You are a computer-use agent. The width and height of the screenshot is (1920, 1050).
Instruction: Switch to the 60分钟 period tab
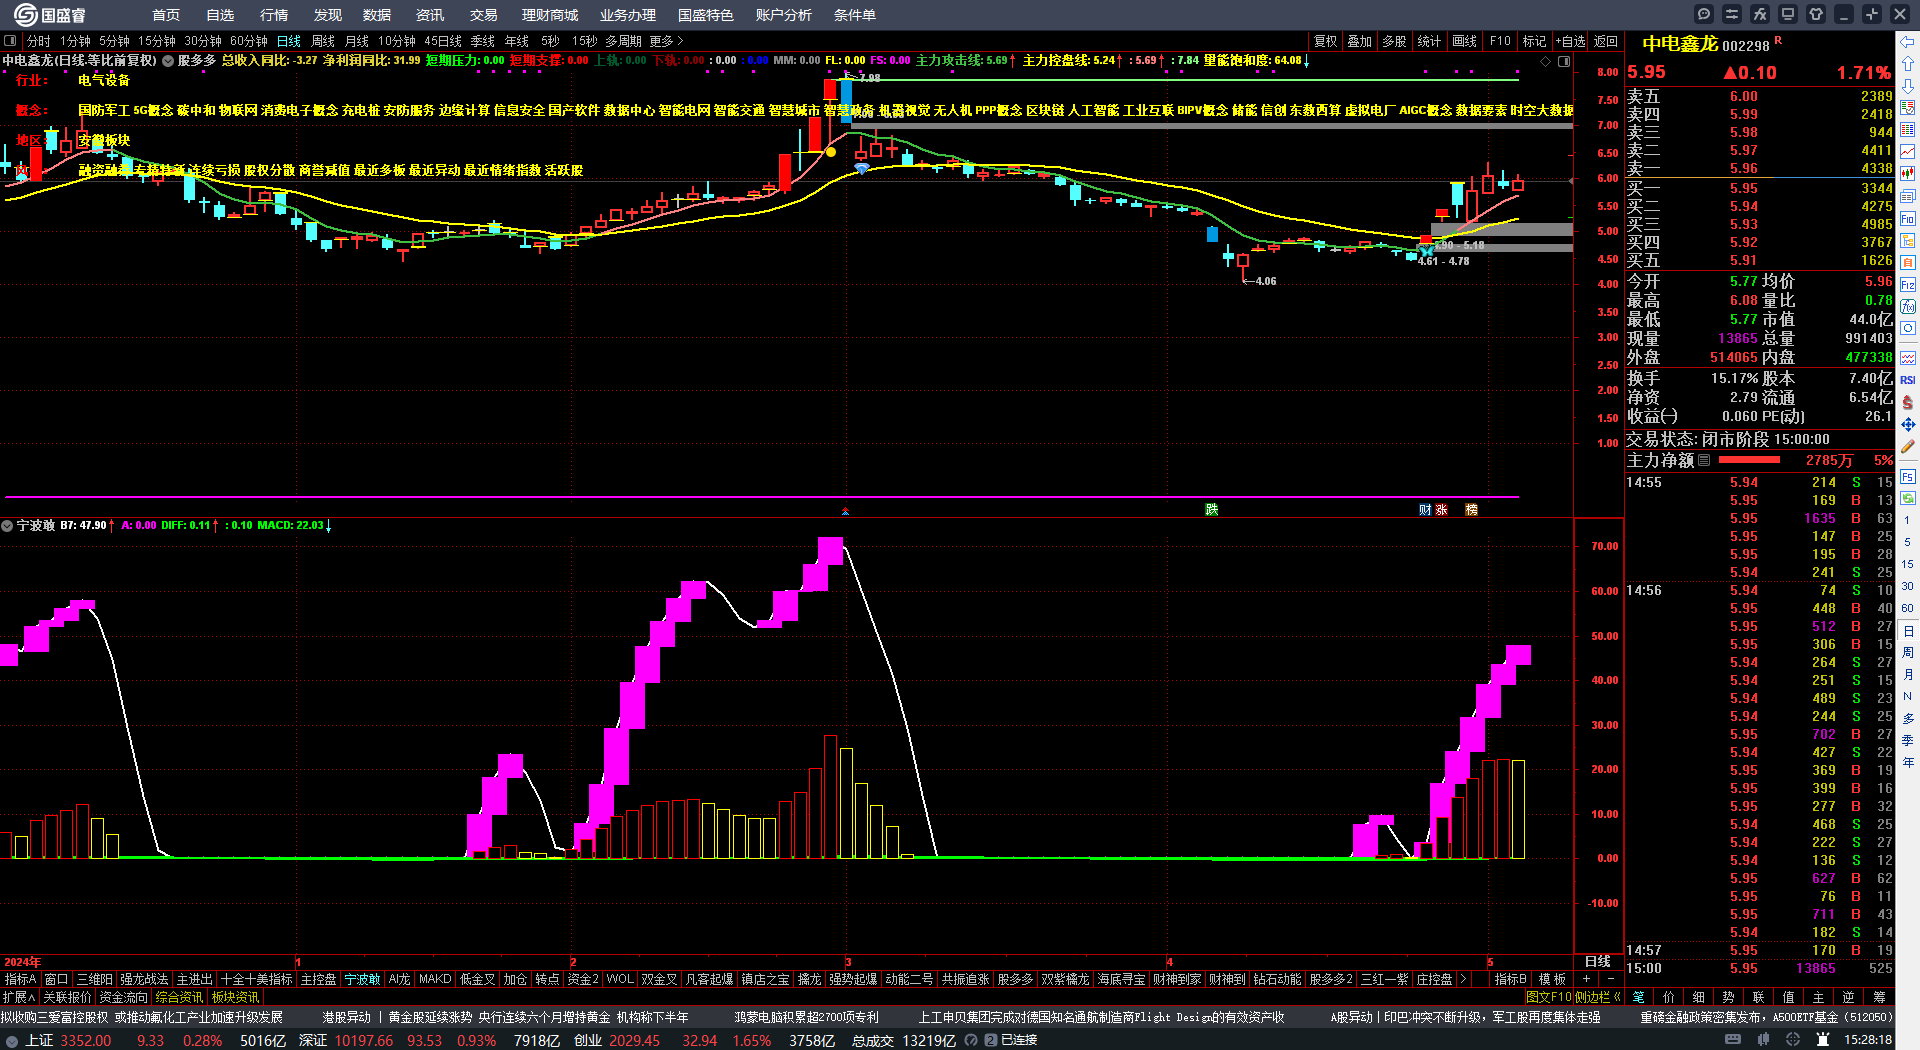point(249,41)
